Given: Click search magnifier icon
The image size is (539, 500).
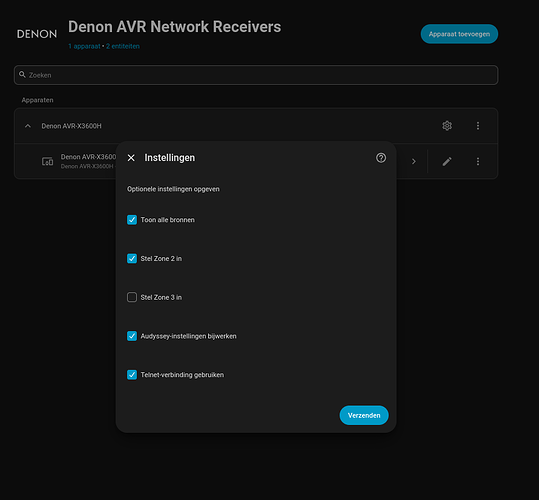Looking at the screenshot, I should pyautogui.click(x=22, y=75).
